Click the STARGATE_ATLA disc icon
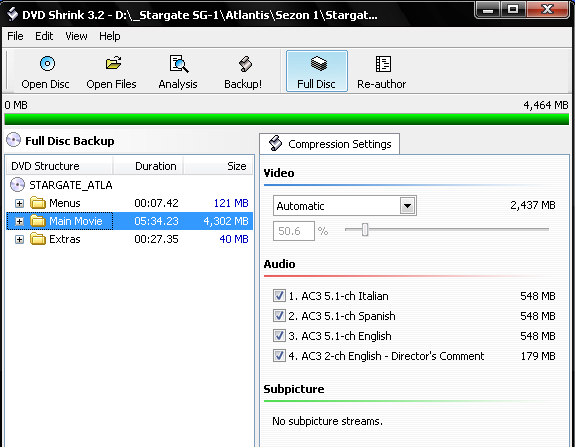This screenshot has height=447, width=575. [17, 185]
